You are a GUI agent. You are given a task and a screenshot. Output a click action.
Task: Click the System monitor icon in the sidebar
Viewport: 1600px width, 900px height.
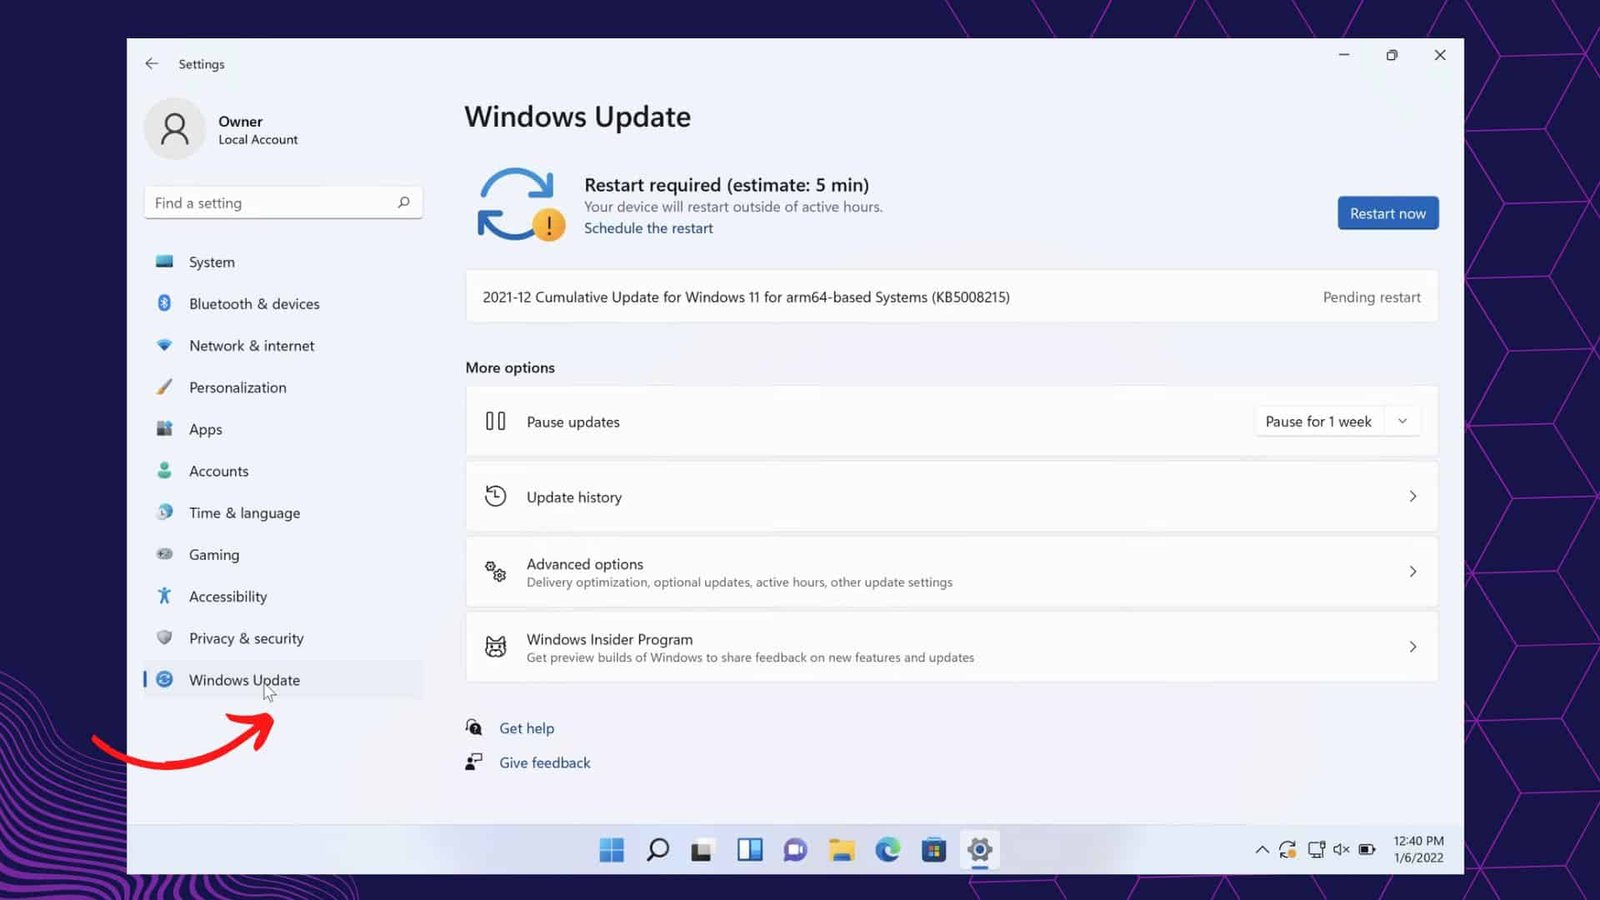(x=165, y=261)
